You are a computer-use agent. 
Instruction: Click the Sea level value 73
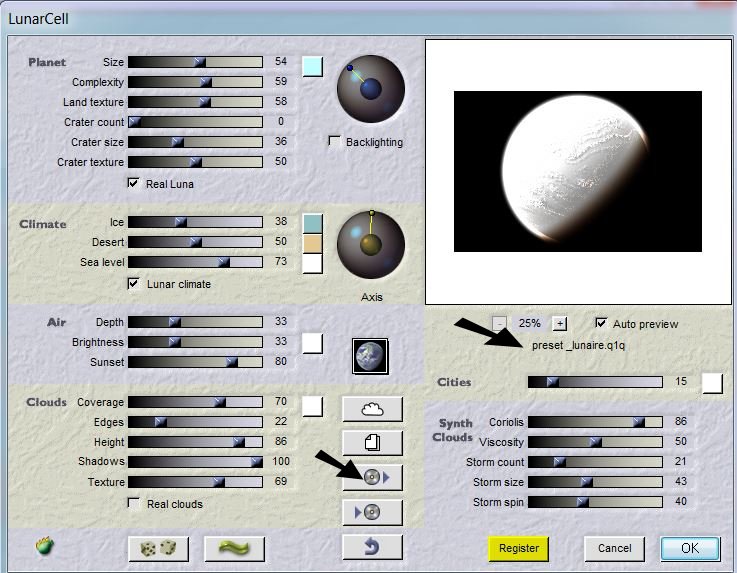tap(281, 261)
